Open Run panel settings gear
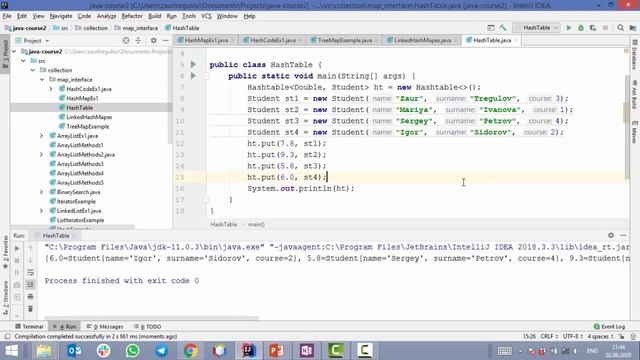This screenshot has height=360, width=640. (x=611, y=235)
